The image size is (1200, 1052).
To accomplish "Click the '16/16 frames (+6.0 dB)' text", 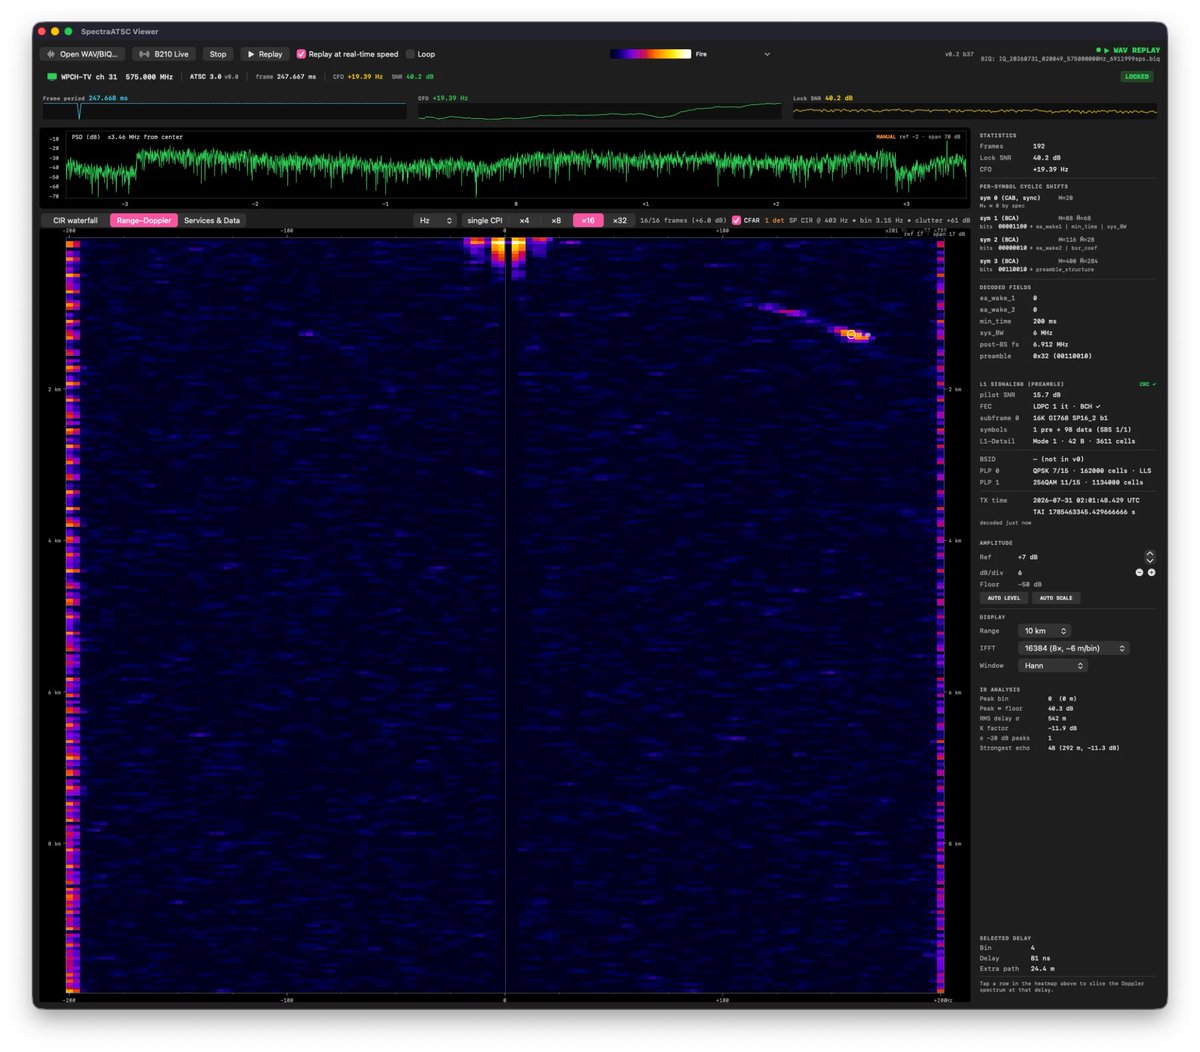I will point(683,220).
